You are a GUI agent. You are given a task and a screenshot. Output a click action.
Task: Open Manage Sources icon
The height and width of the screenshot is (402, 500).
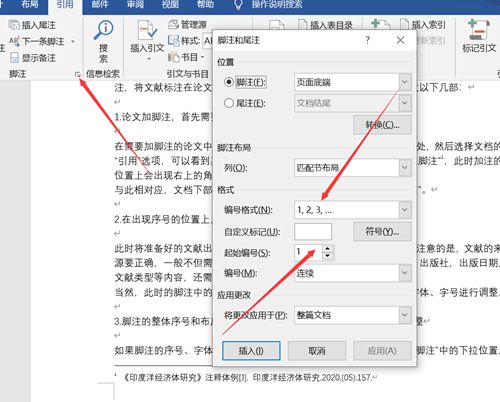[x=173, y=24]
